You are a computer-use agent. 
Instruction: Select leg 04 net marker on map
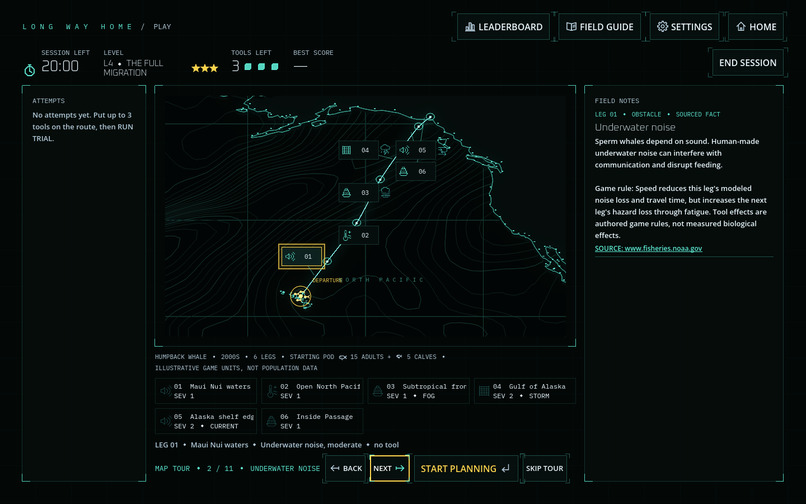tap(358, 150)
